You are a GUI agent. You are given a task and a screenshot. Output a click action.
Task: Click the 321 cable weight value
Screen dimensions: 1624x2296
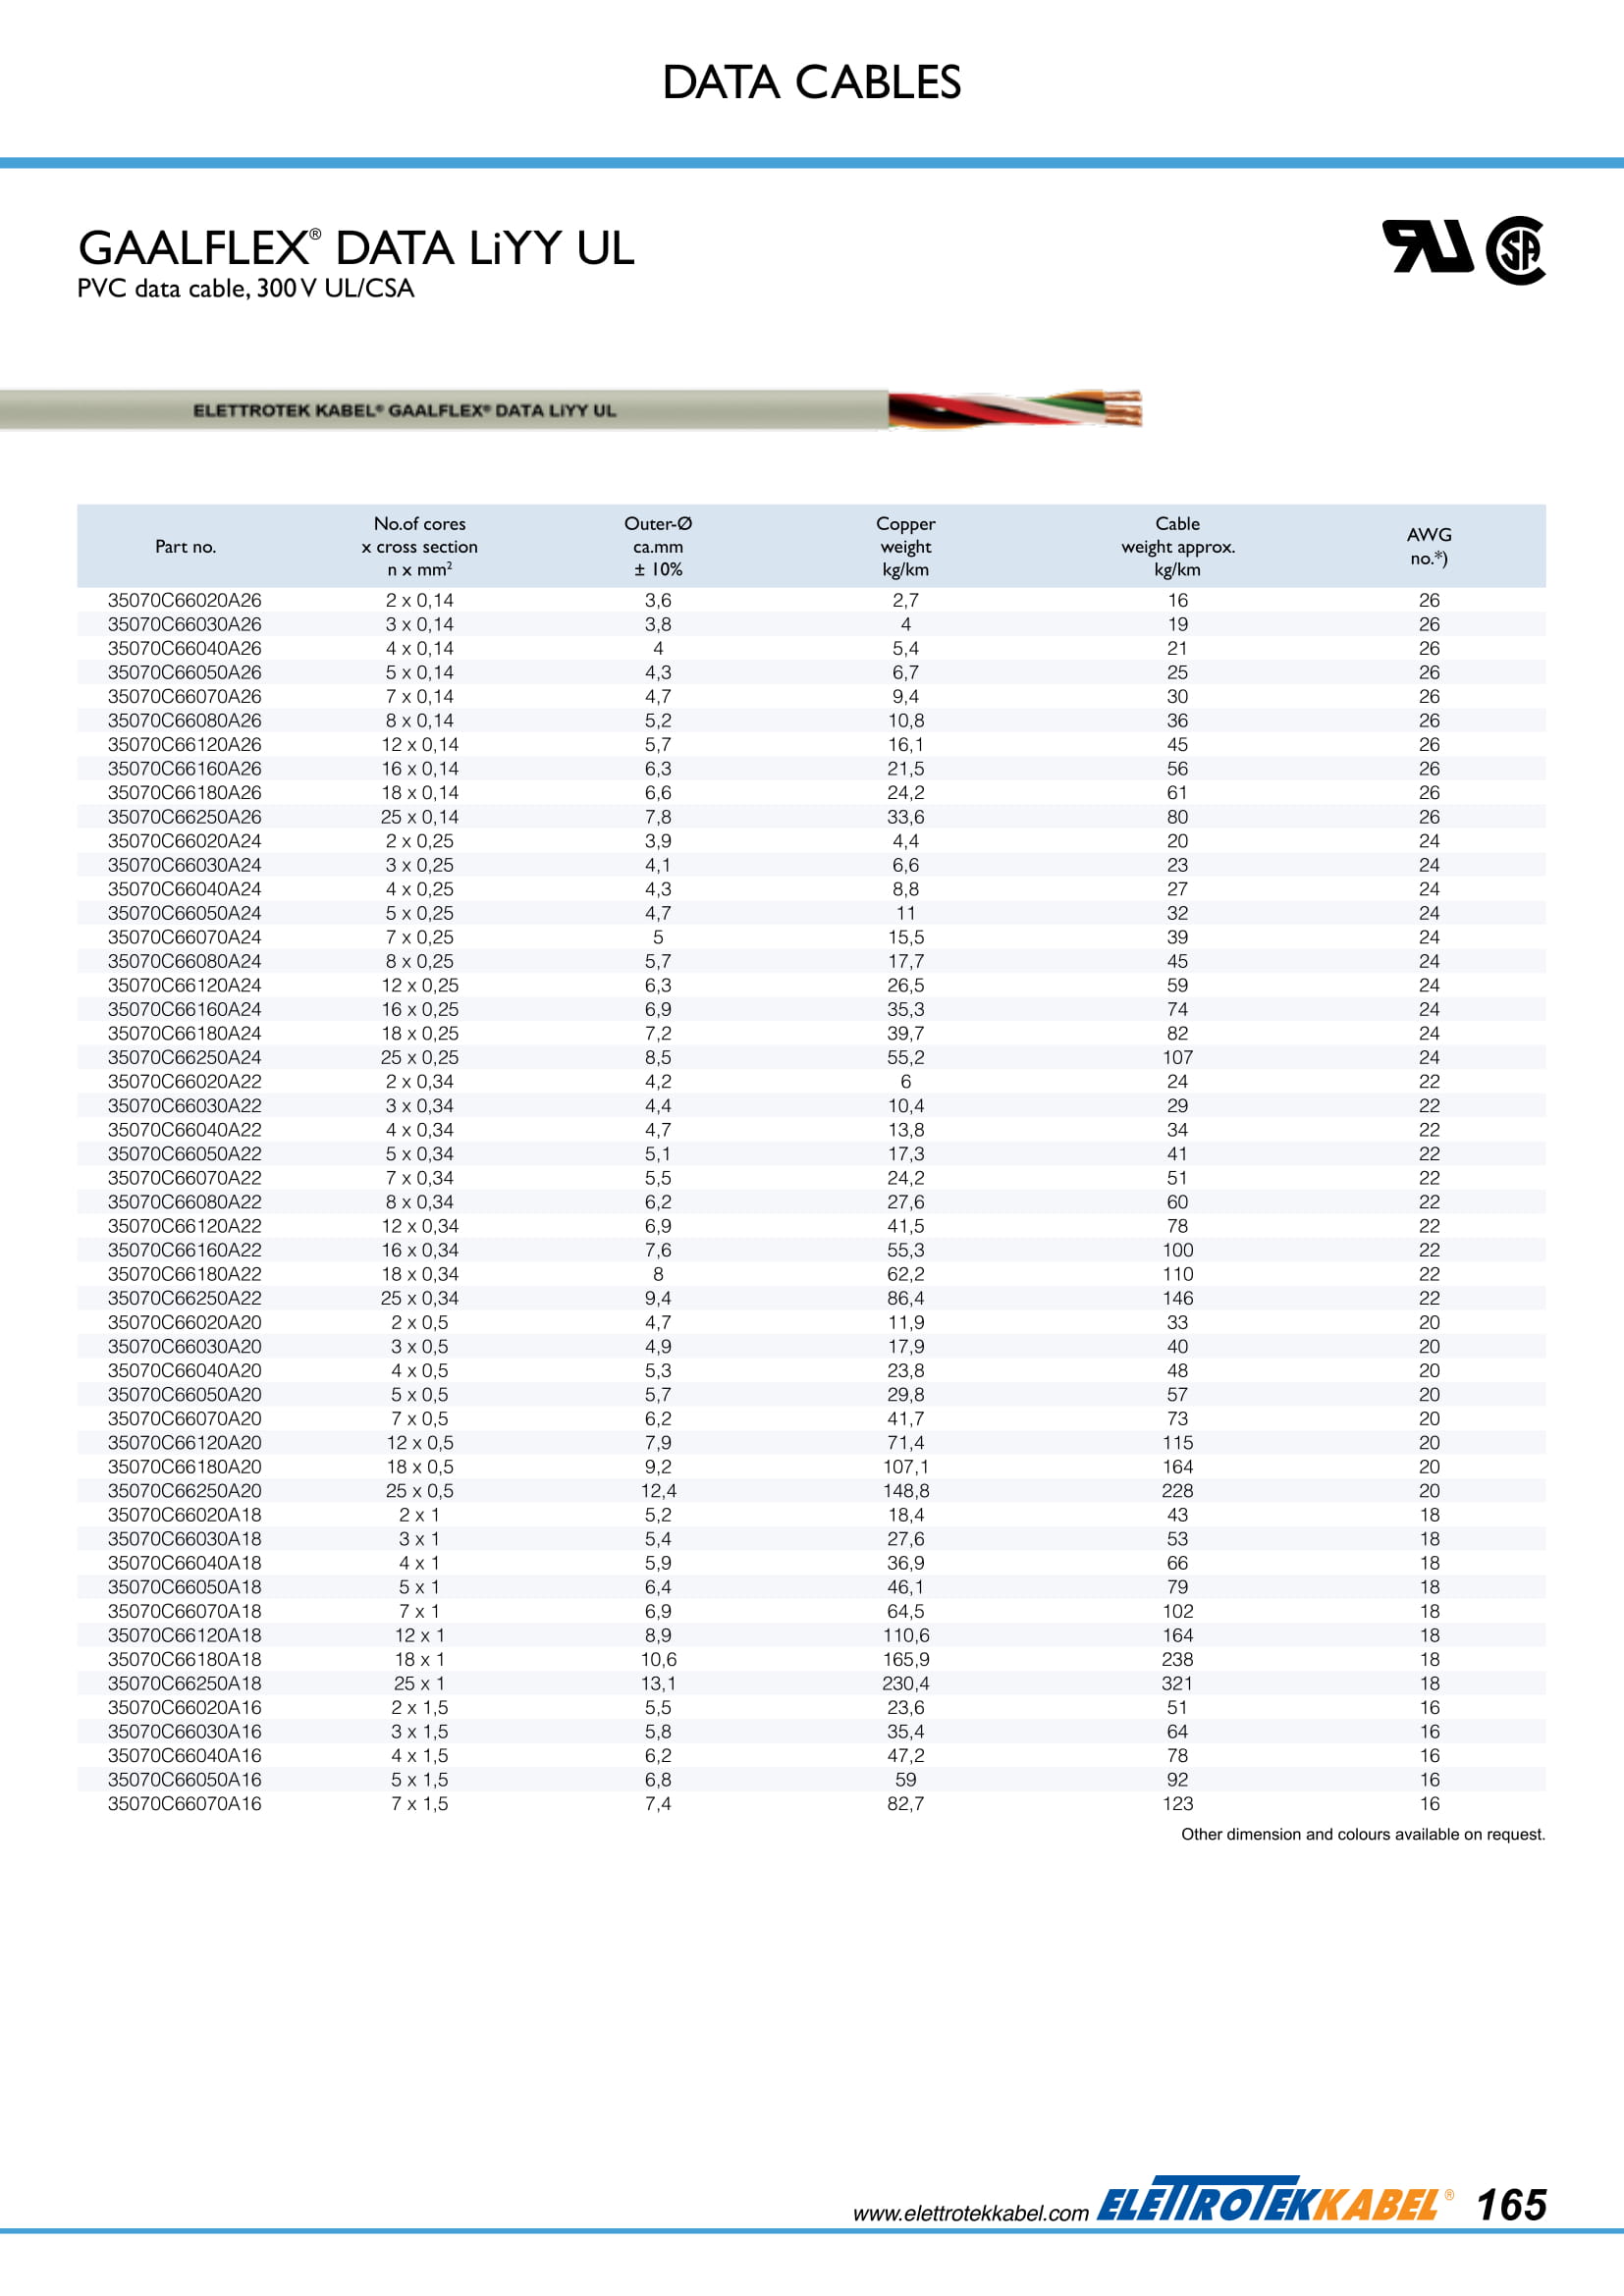point(1178,1684)
